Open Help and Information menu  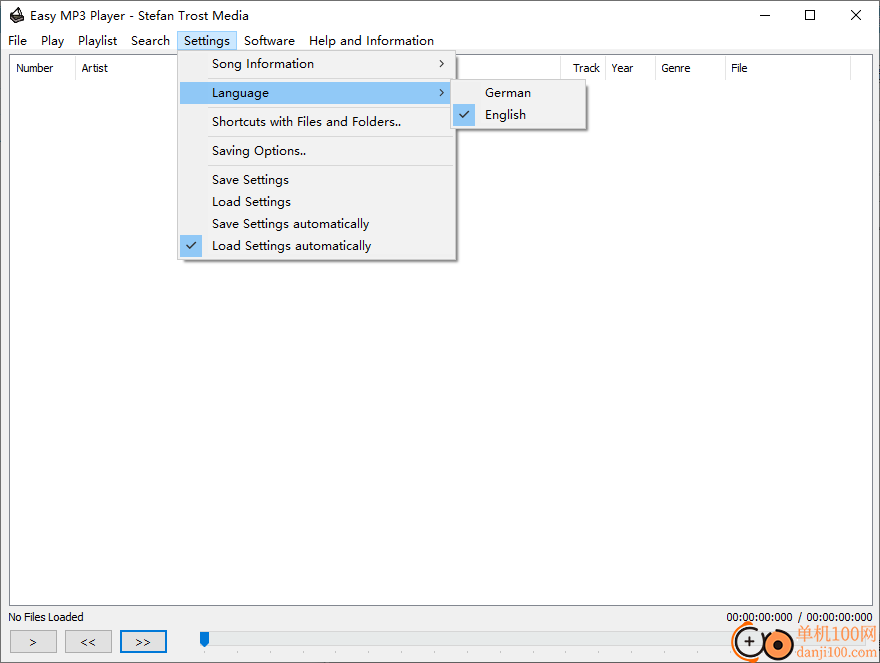[371, 40]
